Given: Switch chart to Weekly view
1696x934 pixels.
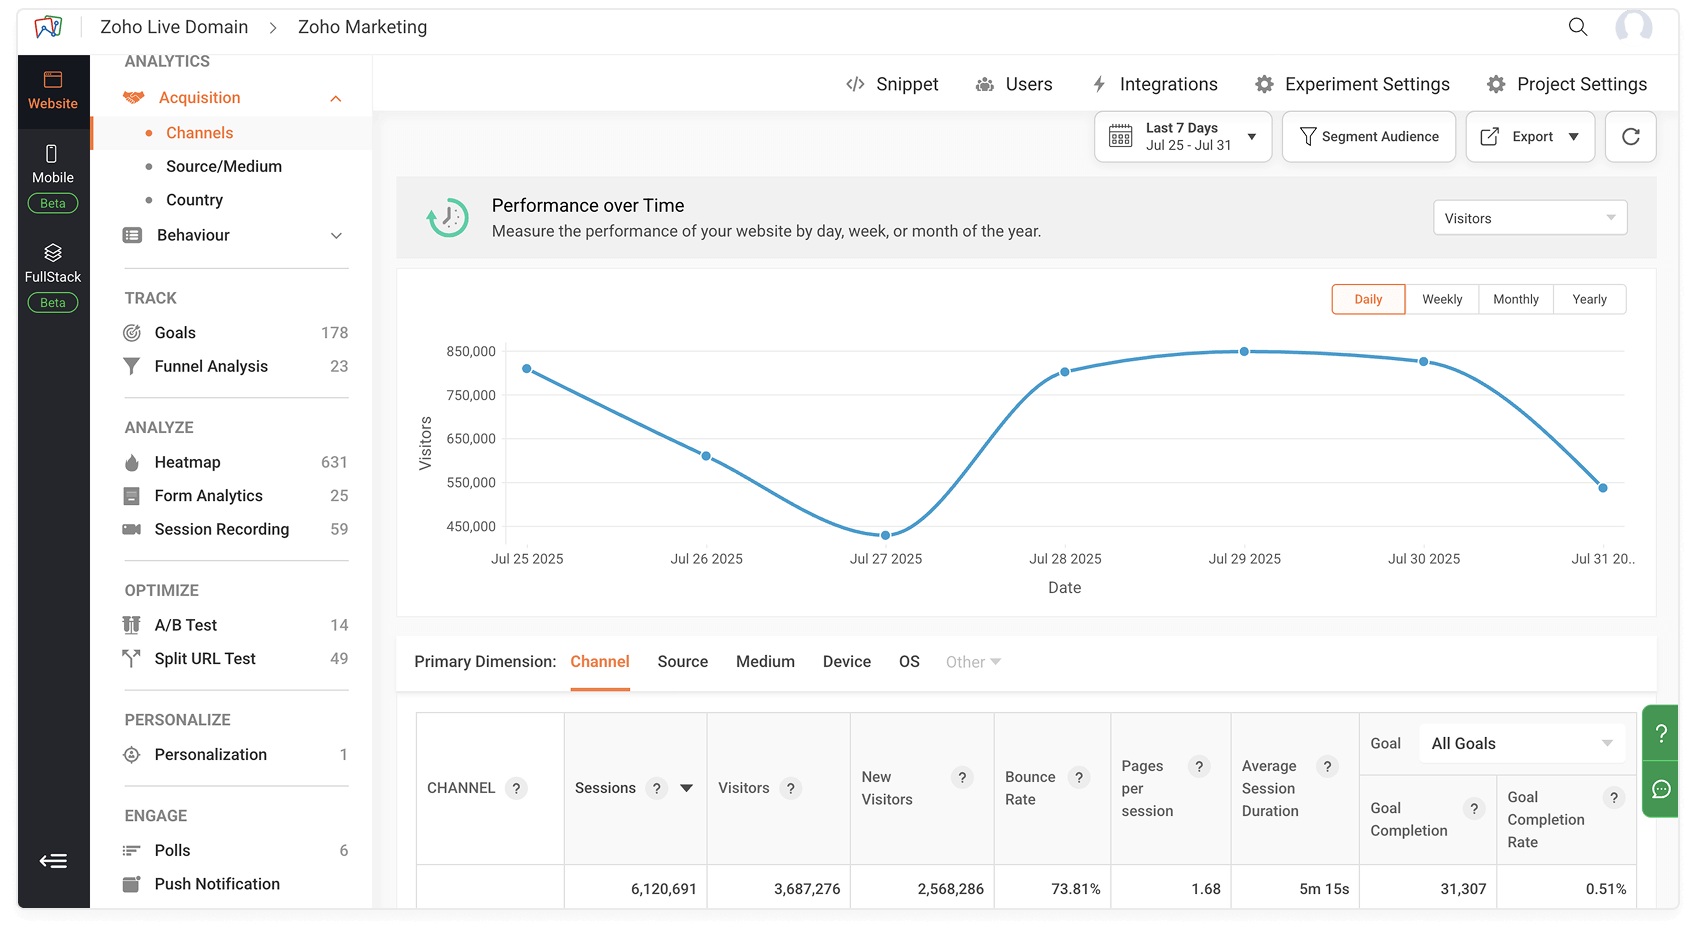Looking at the screenshot, I should pos(1441,299).
